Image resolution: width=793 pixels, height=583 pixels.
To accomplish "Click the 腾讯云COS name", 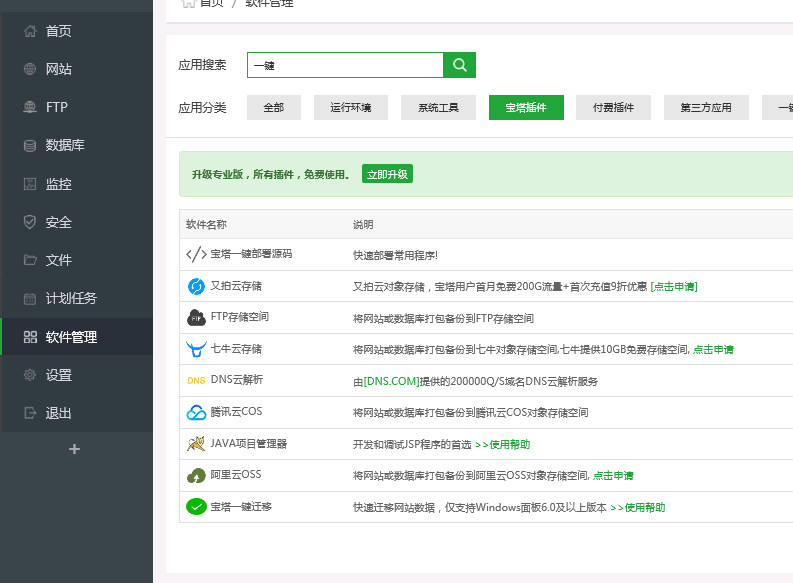I will (236, 412).
